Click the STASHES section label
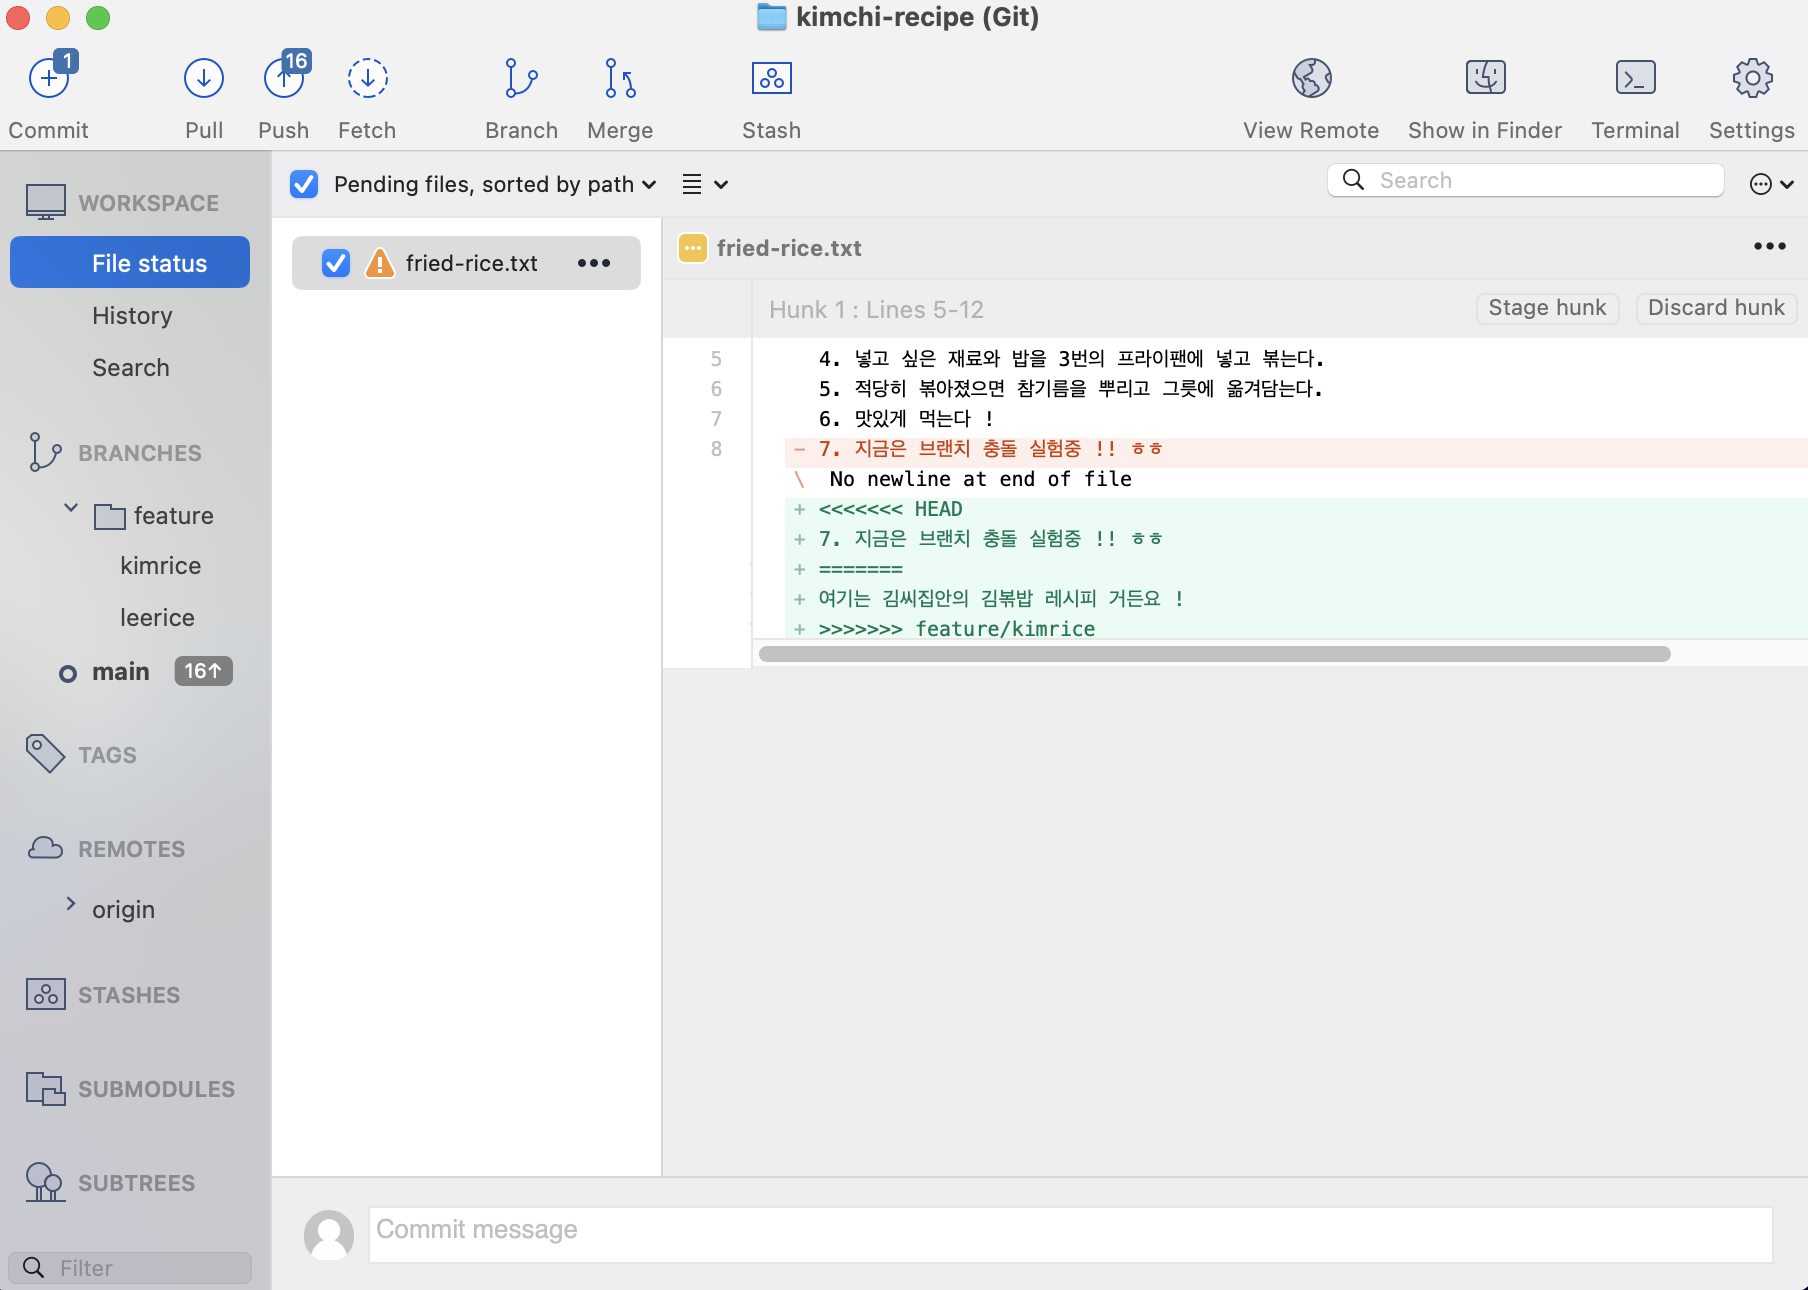The image size is (1808, 1290). tap(129, 995)
